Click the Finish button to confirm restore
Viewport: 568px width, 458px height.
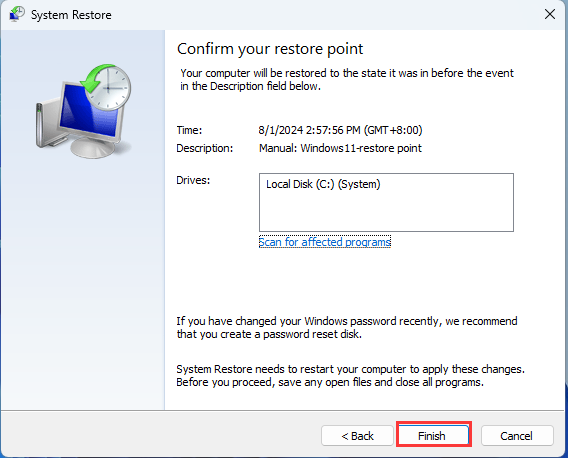coord(434,435)
